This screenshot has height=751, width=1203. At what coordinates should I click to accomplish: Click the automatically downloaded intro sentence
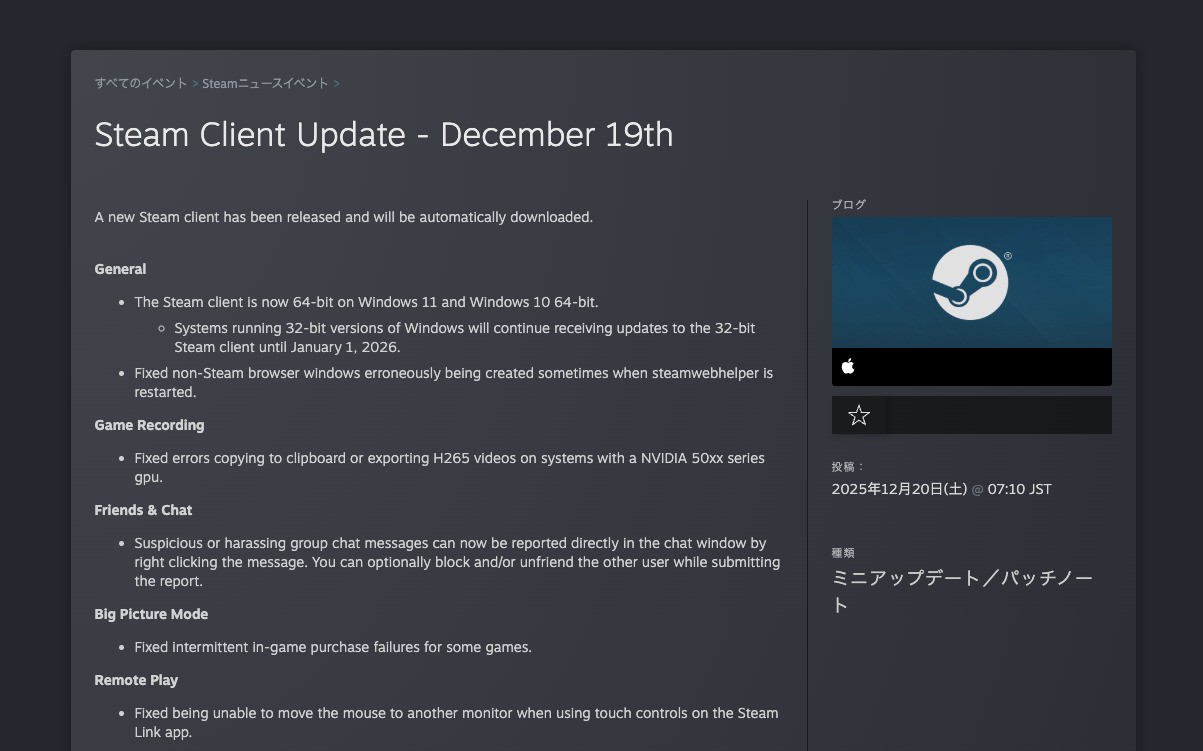pos(344,217)
